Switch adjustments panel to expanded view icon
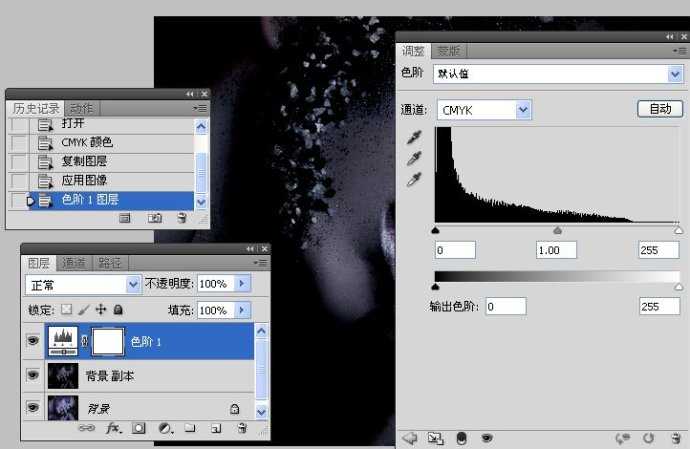 pos(436,438)
